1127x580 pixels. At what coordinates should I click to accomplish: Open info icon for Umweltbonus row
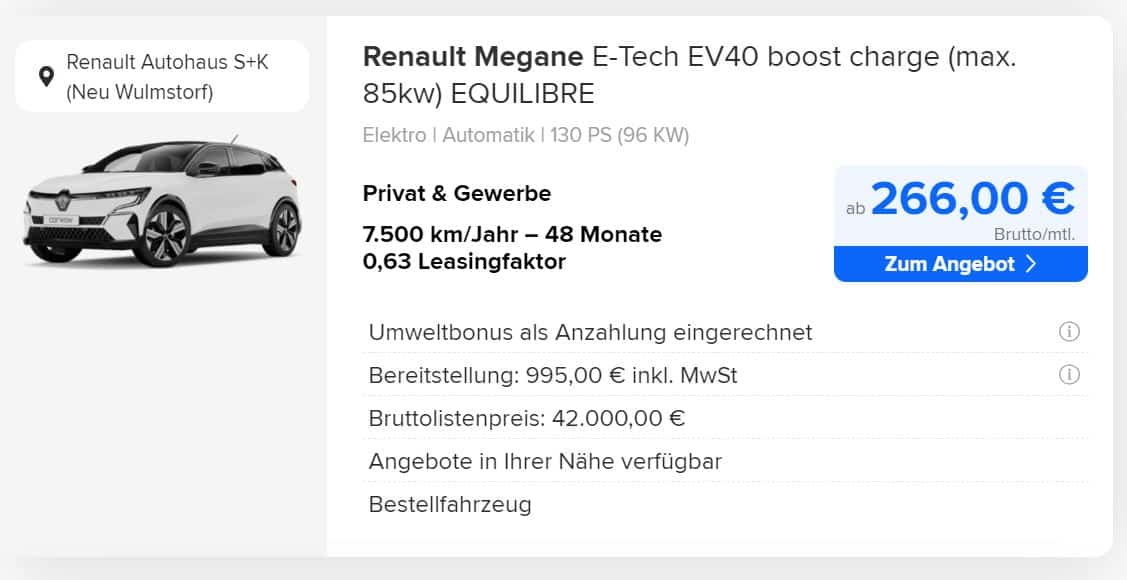point(1069,332)
